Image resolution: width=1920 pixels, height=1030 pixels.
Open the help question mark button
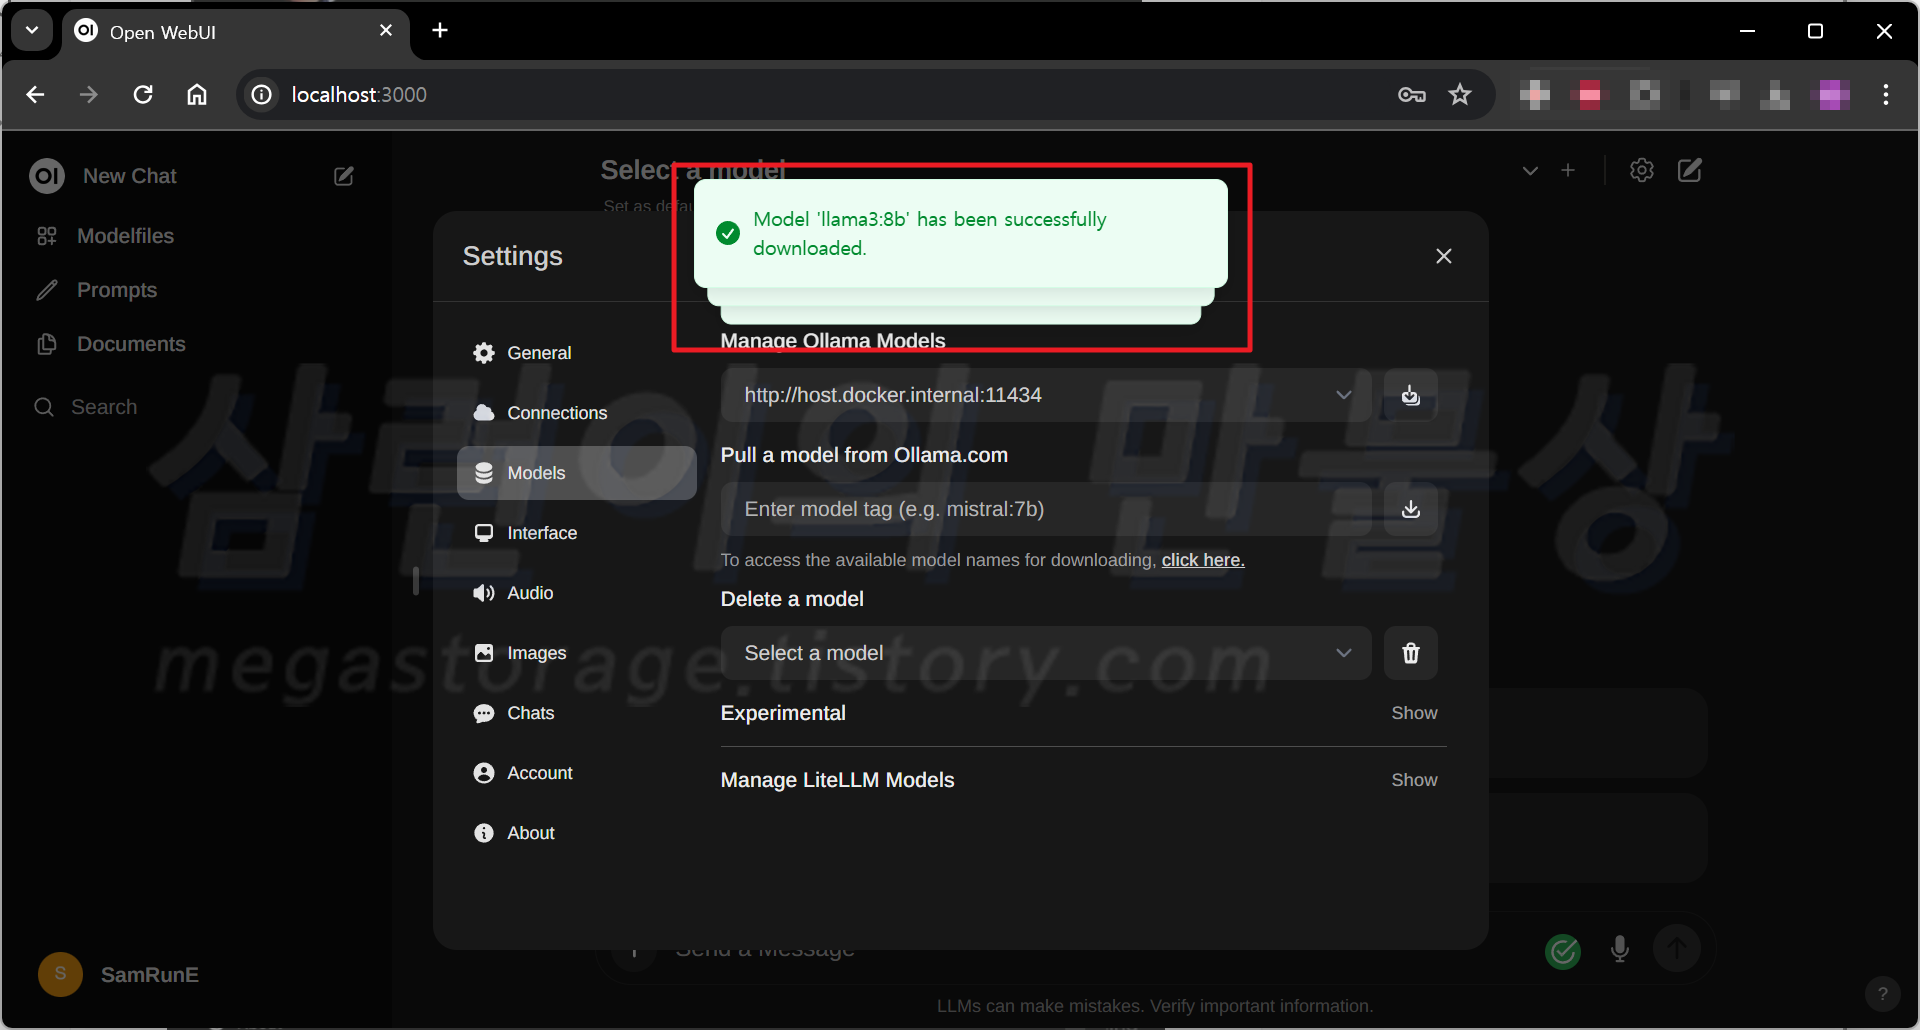[1883, 993]
